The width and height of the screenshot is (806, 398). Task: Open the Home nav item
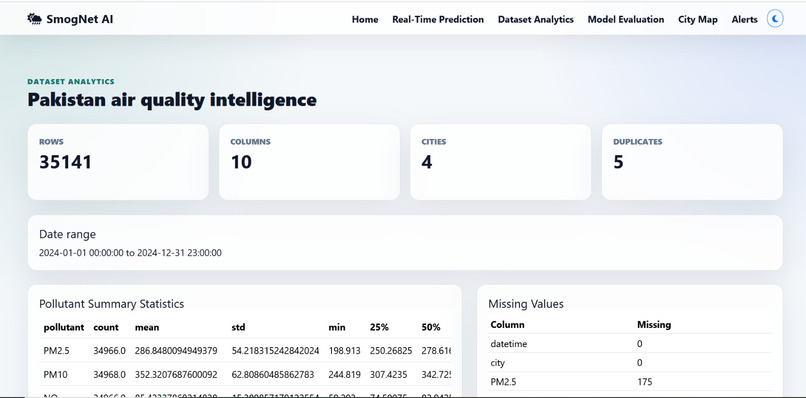pyautogui.click(x=365, y=20)
